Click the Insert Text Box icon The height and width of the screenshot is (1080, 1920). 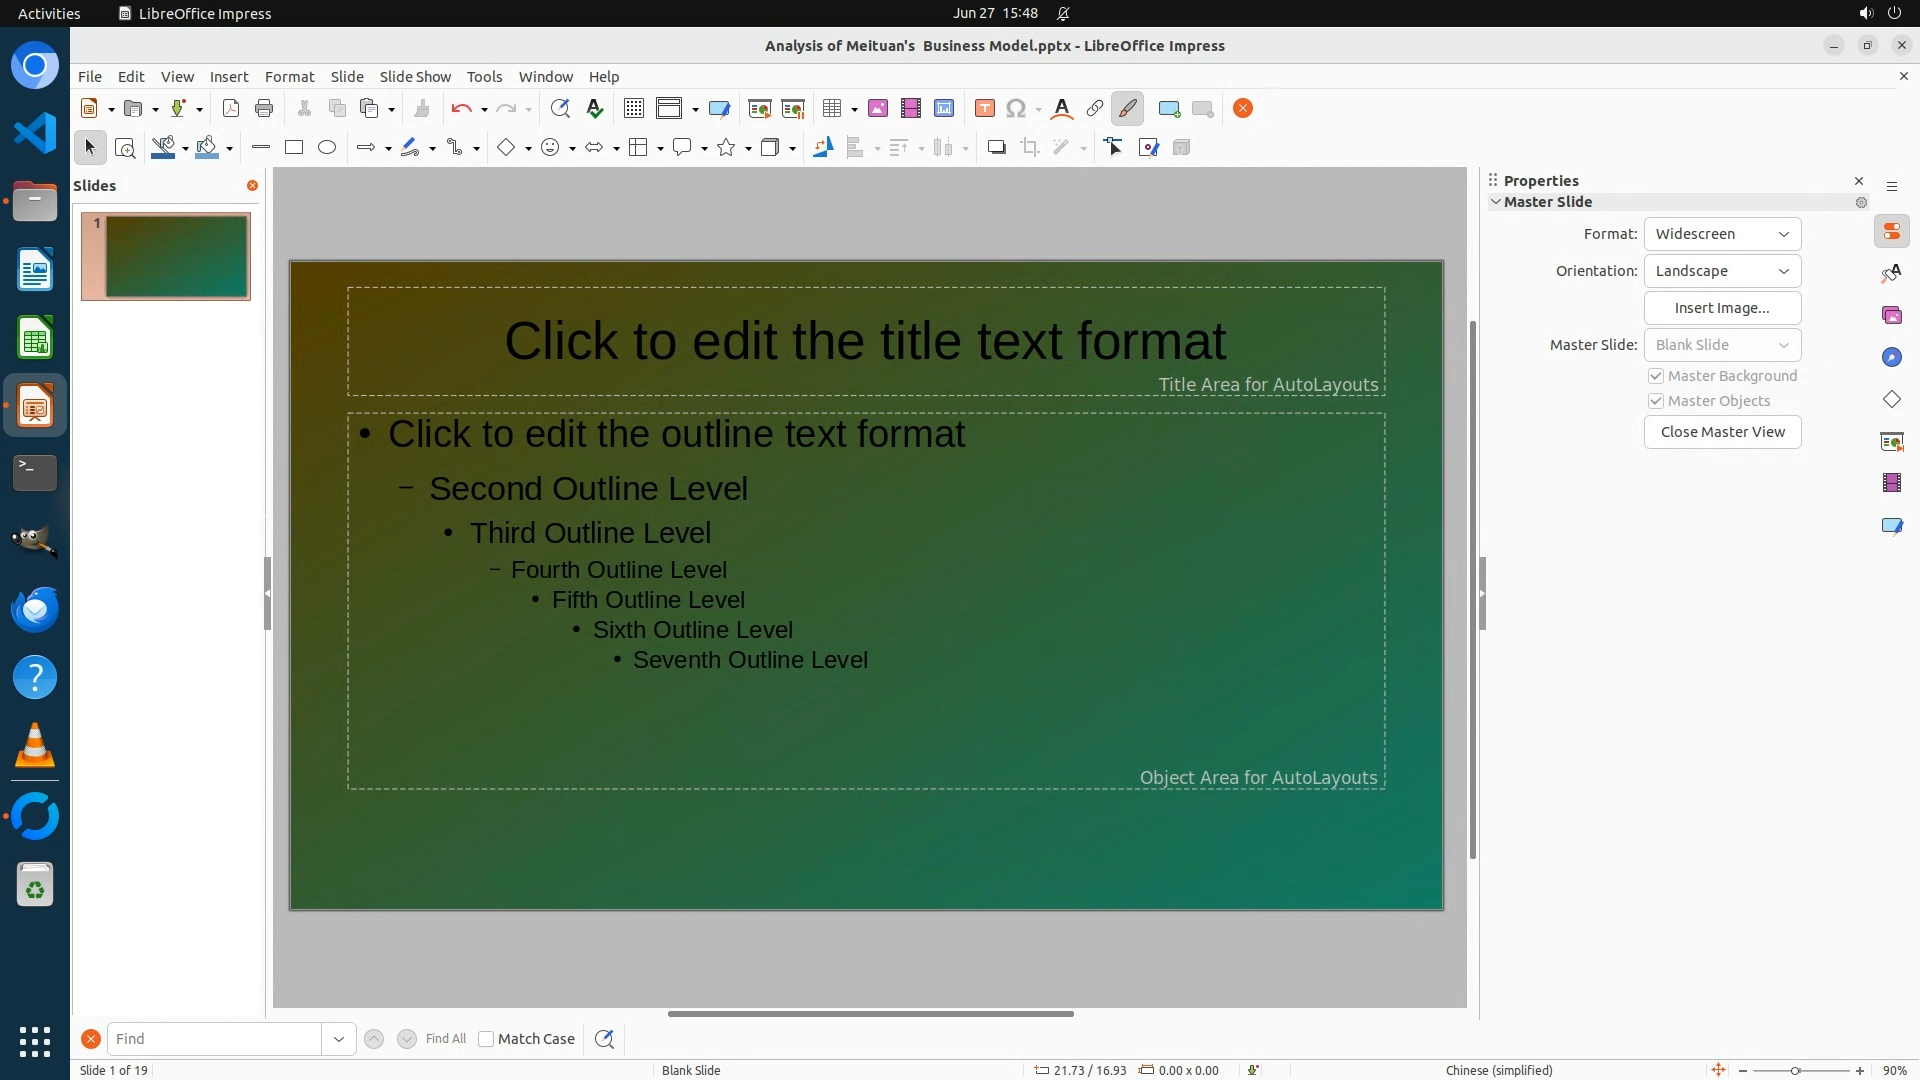pos(984,109)
